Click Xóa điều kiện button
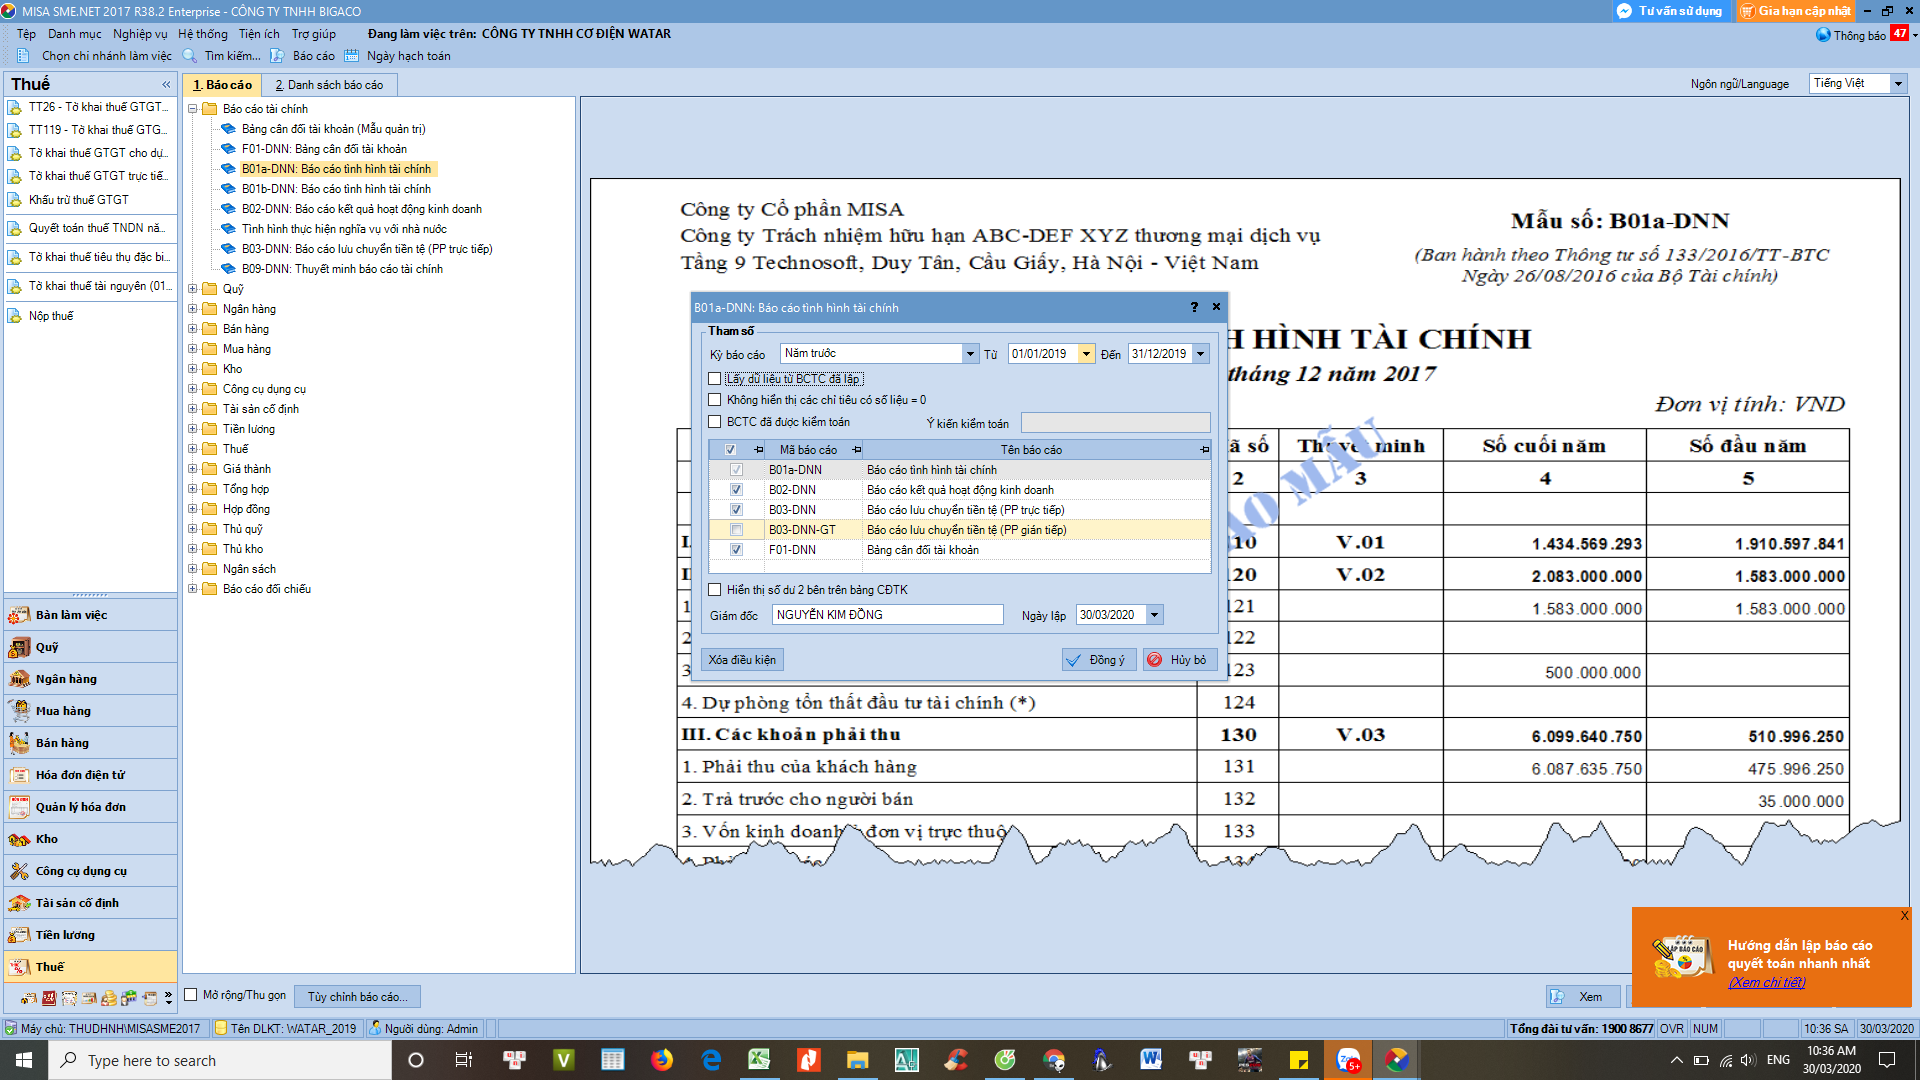The height and width of the screenshot is (1080, 1920). click(742, 660)
